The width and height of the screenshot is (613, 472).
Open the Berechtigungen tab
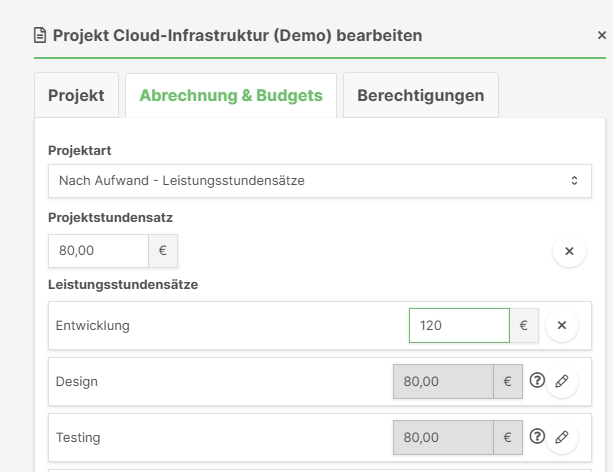pos(420,96)
